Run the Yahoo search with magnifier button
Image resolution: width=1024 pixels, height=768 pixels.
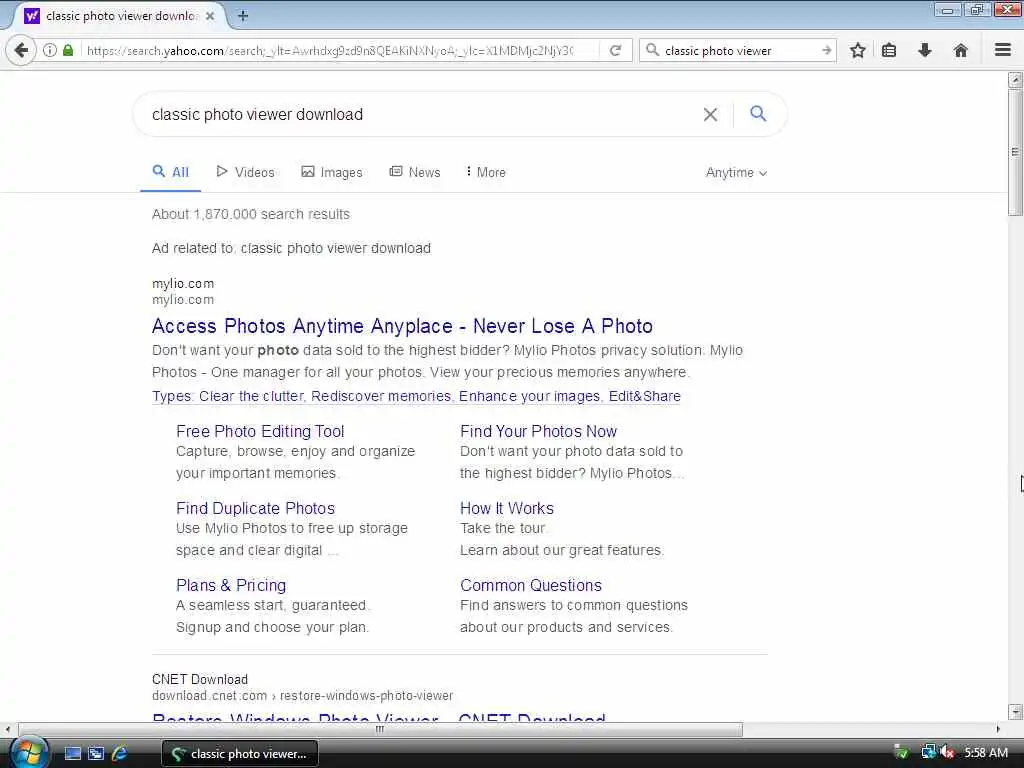(758, 114)
